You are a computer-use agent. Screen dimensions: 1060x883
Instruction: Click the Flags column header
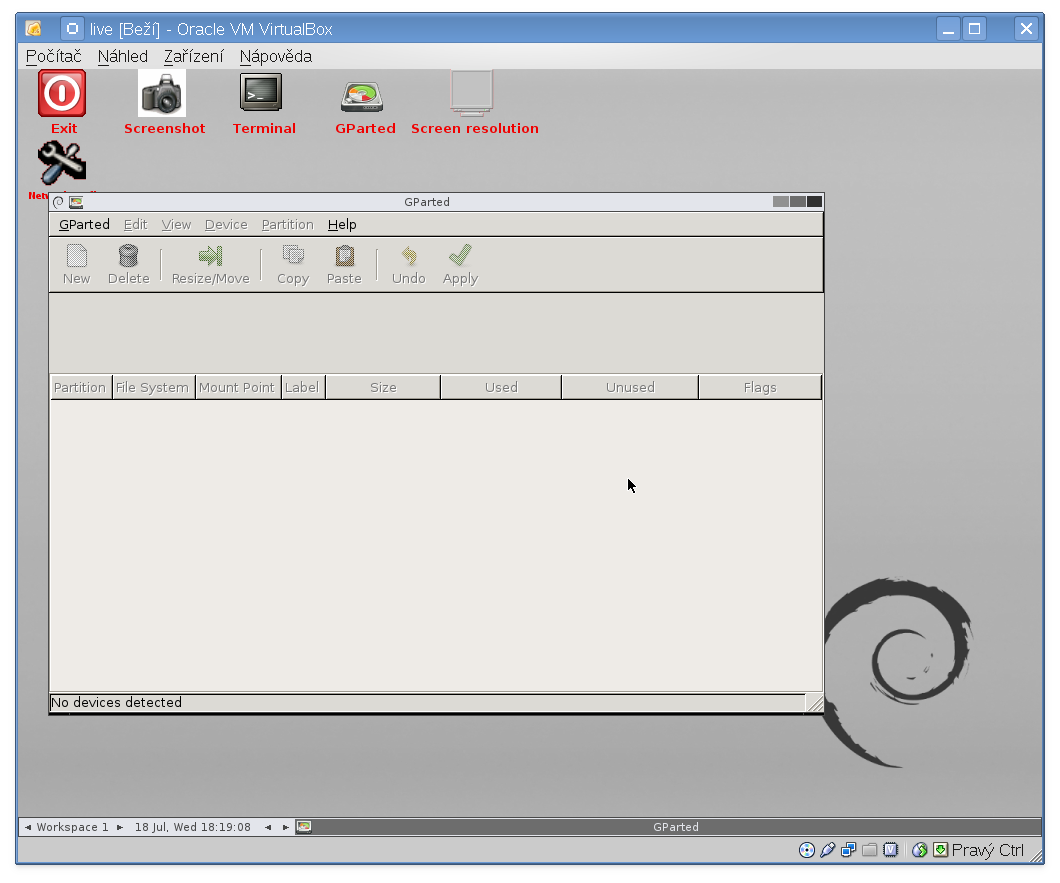760,387
